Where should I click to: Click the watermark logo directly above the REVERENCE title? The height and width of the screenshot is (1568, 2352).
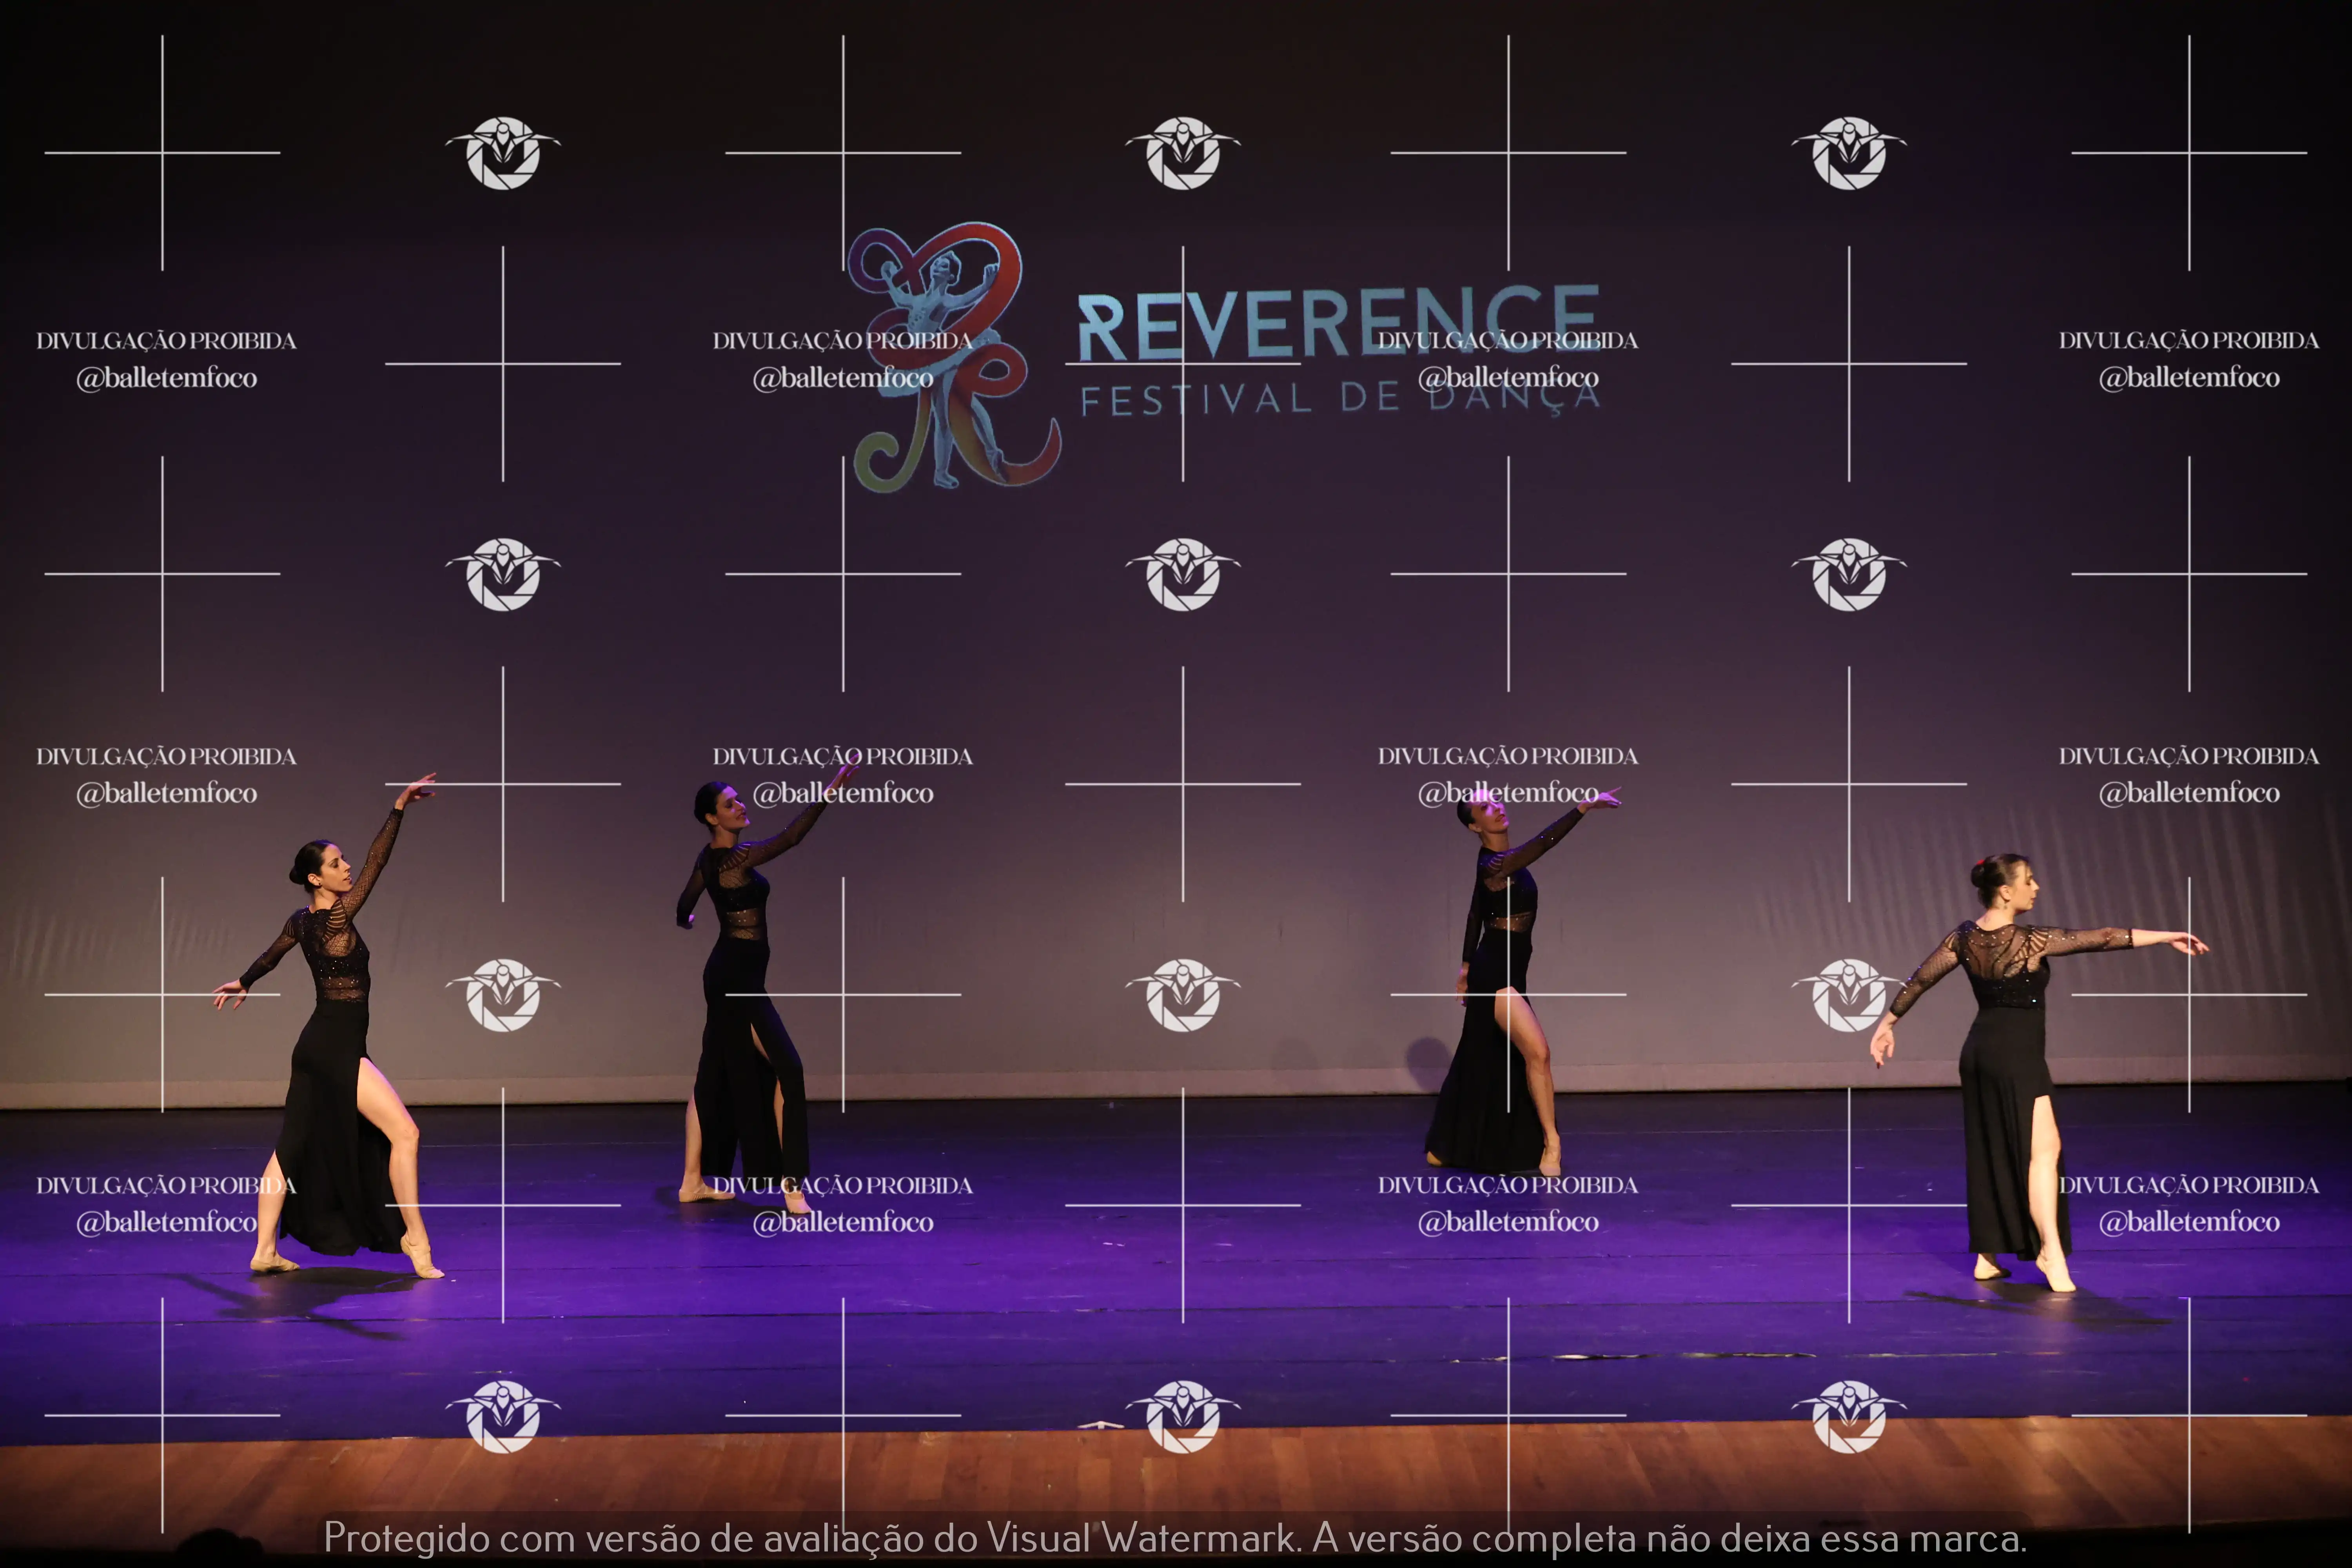click(1183, 153)
